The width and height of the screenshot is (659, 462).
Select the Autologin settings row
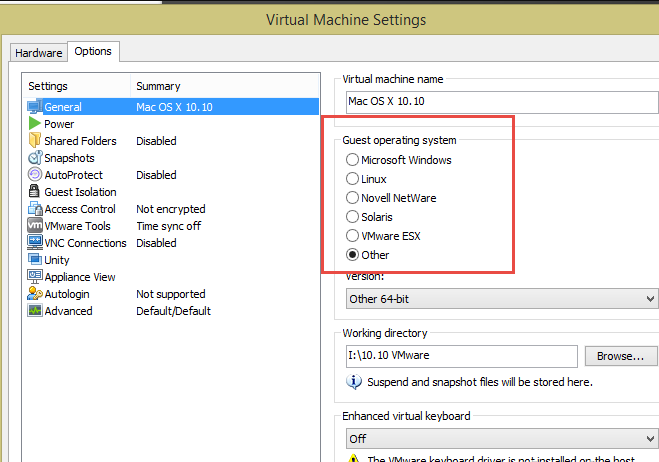click(171, 294)
